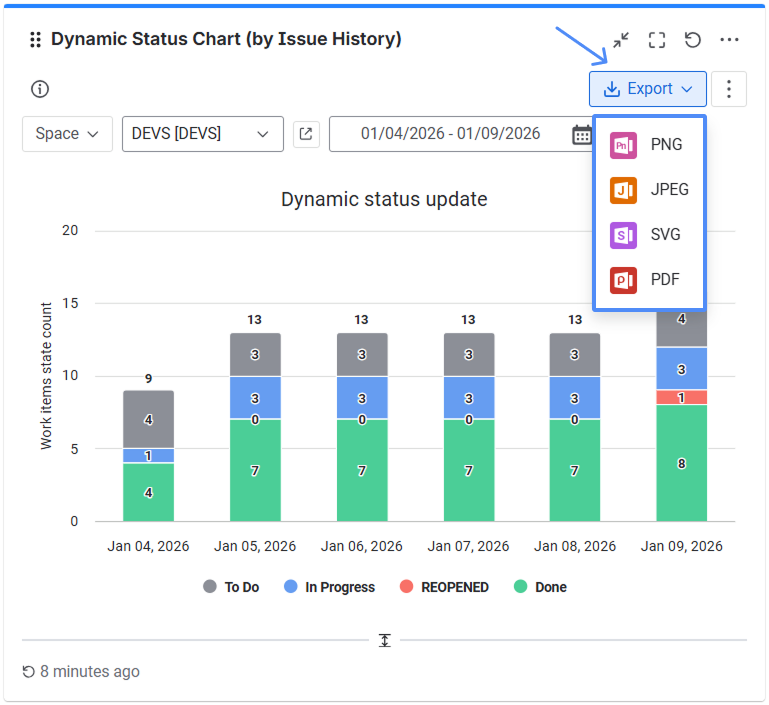Click the info icon below the title
The height and width of the screenshot is (705, 769).
click(40, 89)
